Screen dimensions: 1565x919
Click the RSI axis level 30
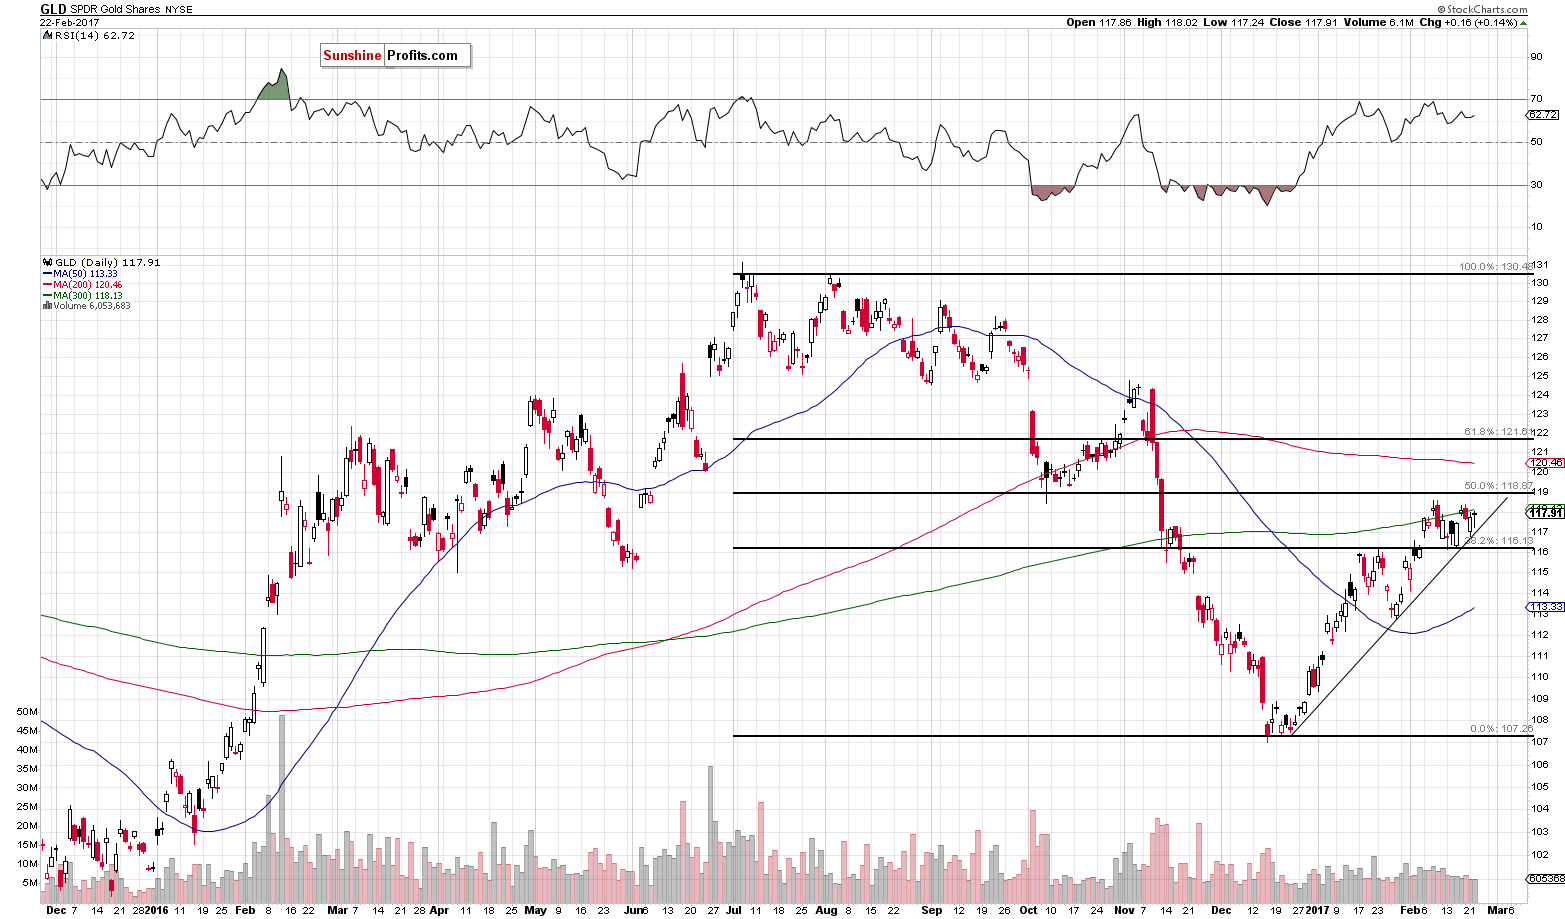[1536, 185]
